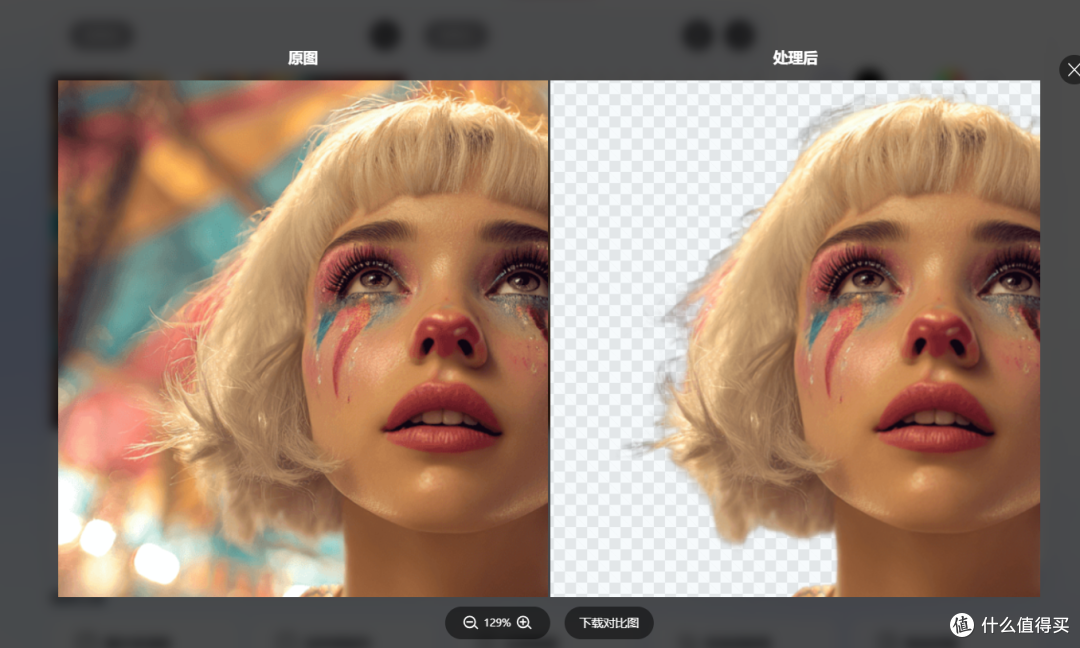Click the 原图 label
The height and width of the screenshot is (648, 1080).
click(x=303, y=58)
